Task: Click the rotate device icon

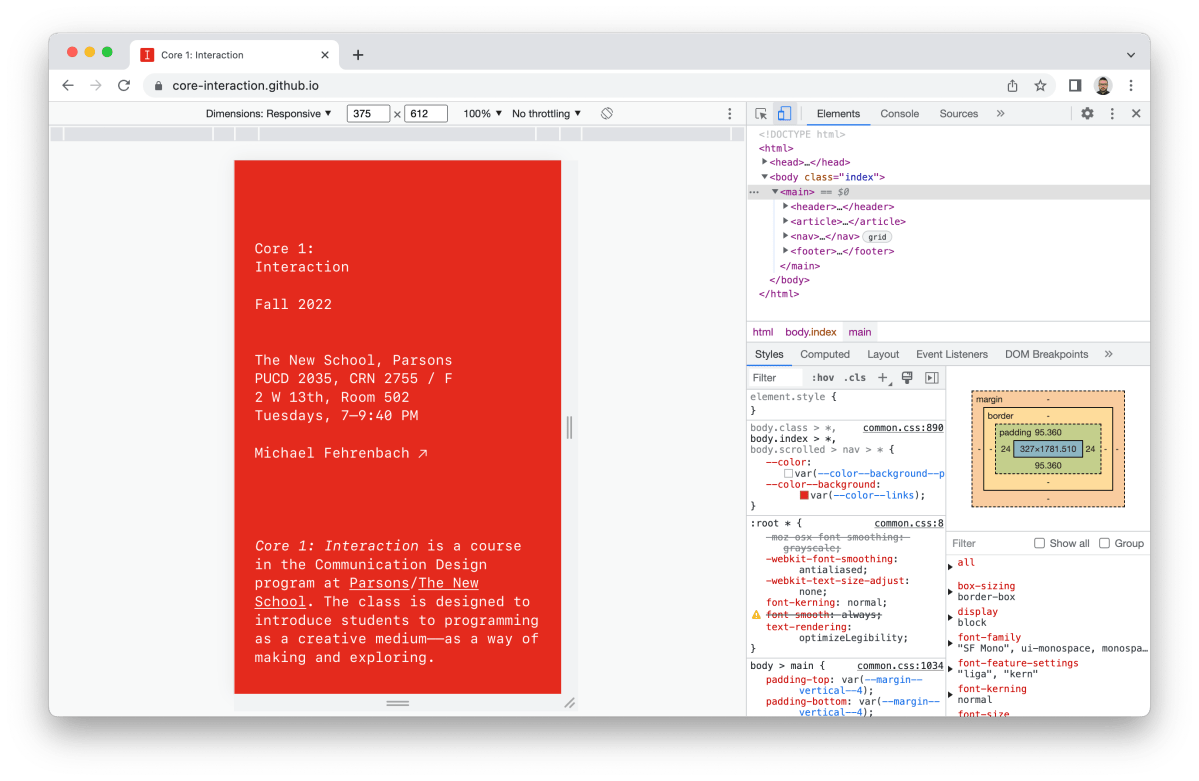Action: [x=607, y=113]
